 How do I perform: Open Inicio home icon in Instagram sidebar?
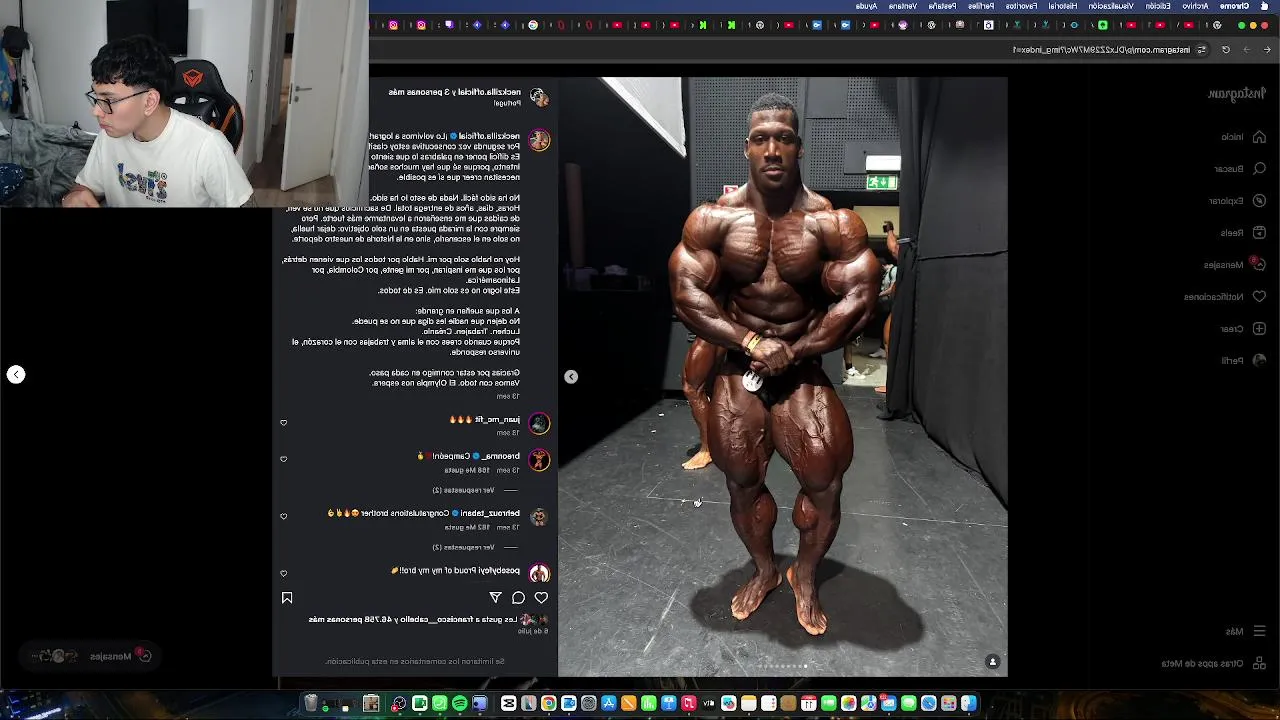point(1259,137)
